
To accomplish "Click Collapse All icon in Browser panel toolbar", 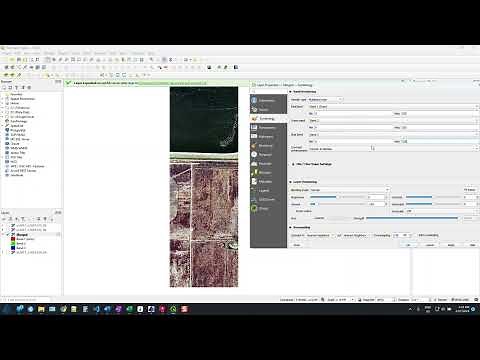I will (x=23, y=87).
